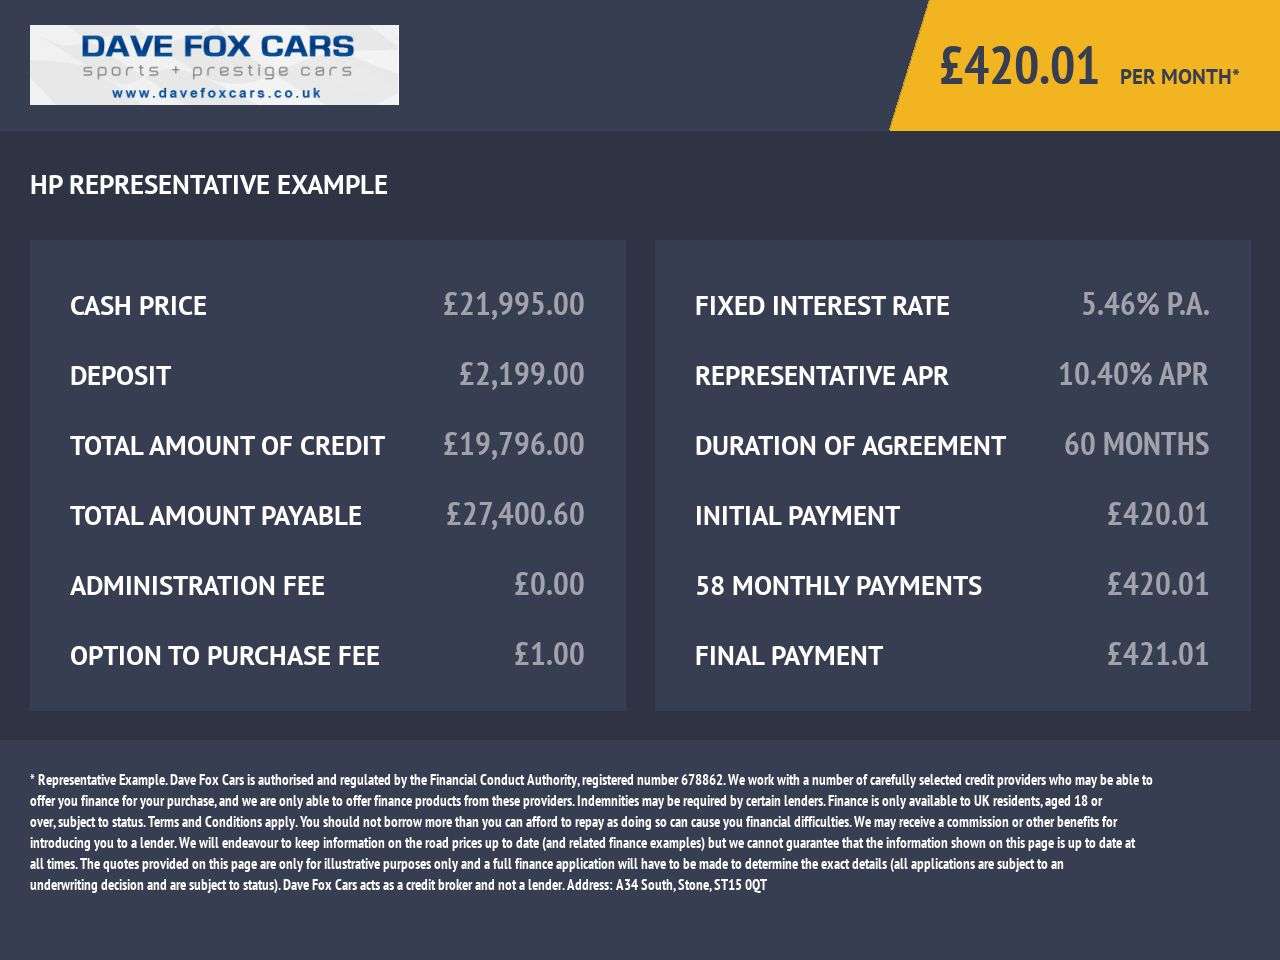This screenshot has height=960, width=1280.
Task: Click the Total Amount Payable value £27,400.60
Action: [x=514, y=515]
